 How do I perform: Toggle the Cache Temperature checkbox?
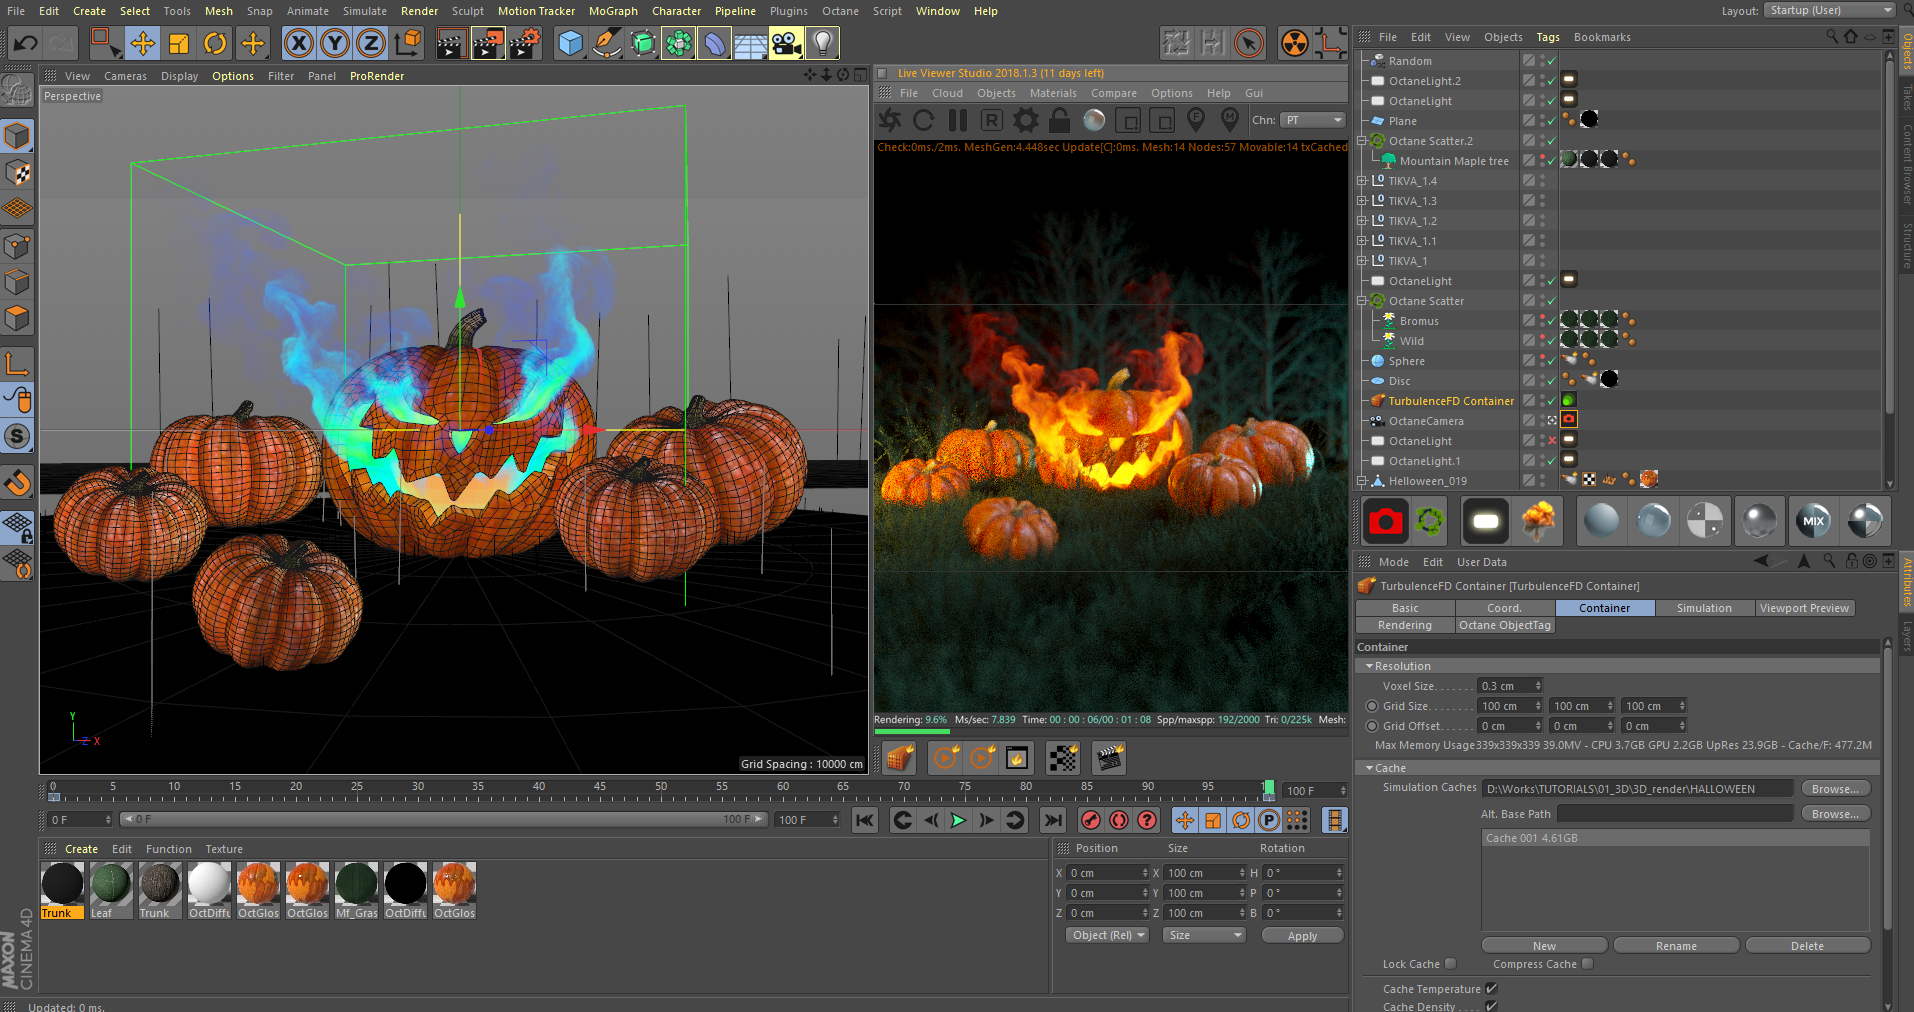(x=1491, y=989)
